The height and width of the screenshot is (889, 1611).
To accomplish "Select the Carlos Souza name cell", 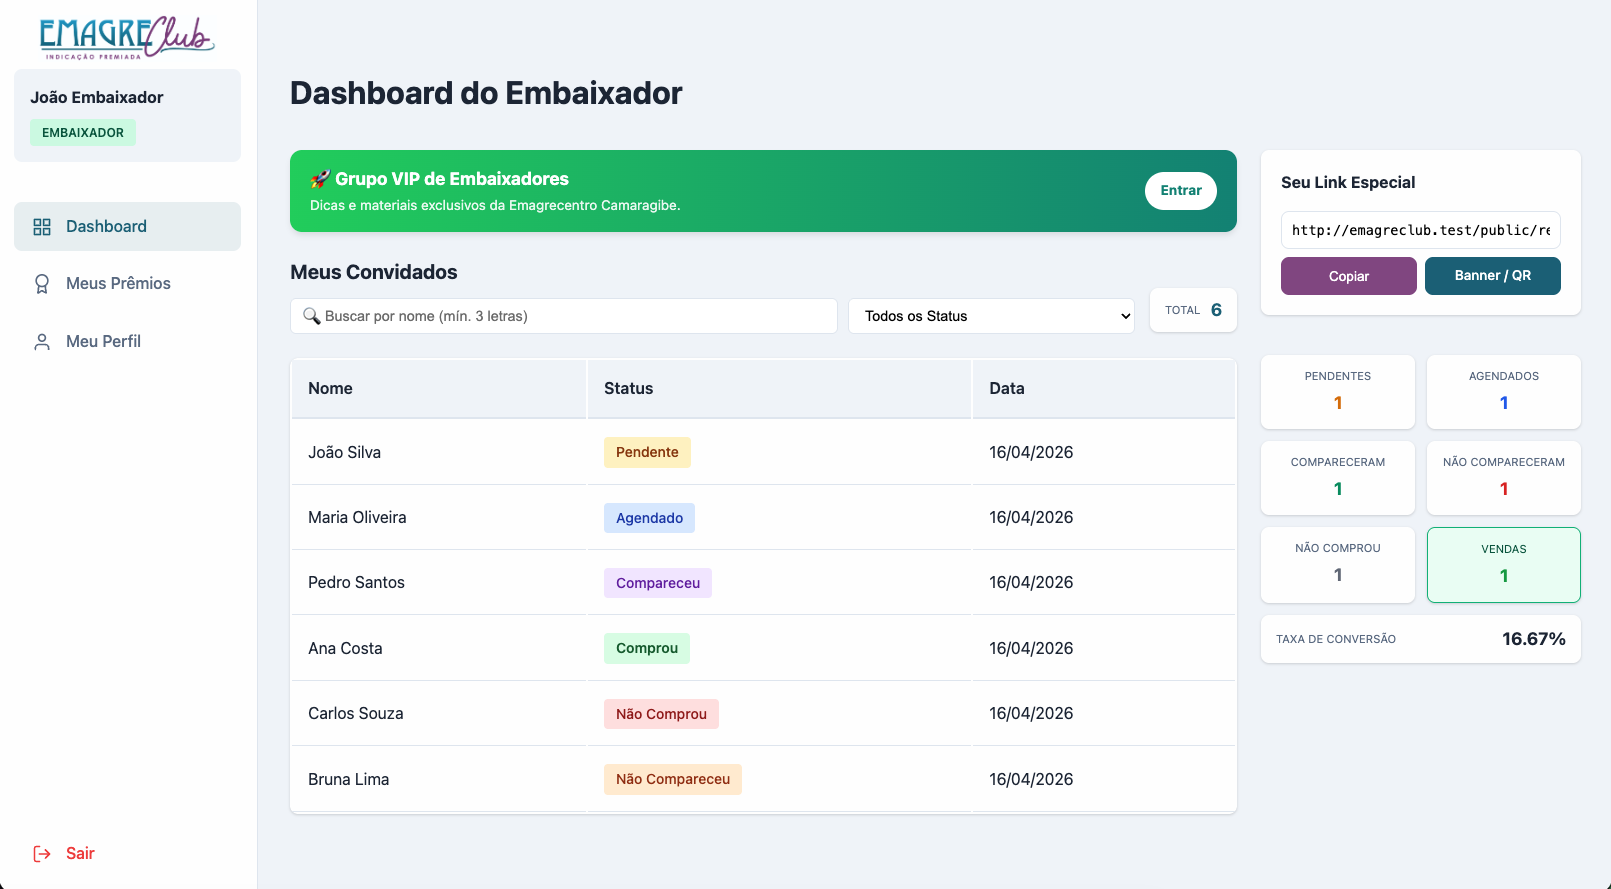I will [438, 714].
